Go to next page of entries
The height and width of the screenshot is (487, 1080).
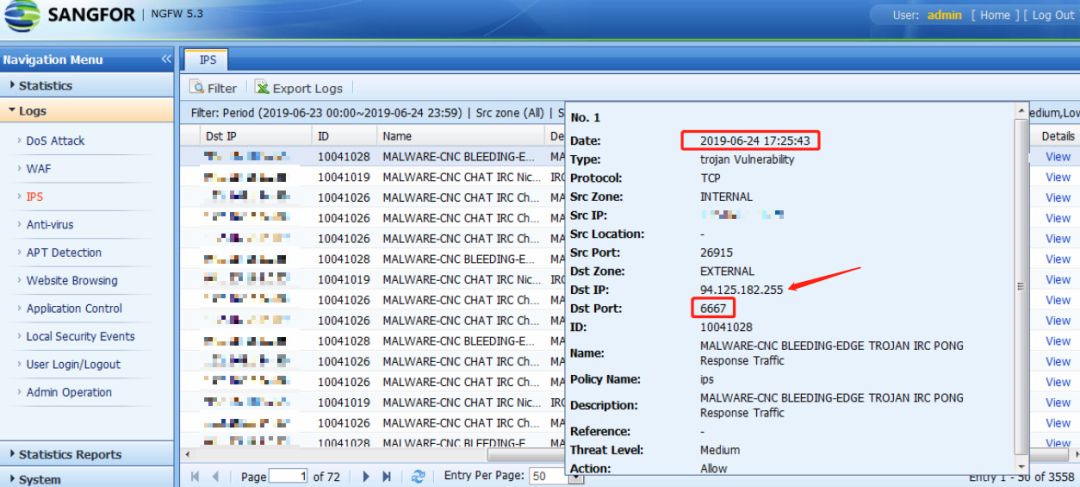point(366,476)
